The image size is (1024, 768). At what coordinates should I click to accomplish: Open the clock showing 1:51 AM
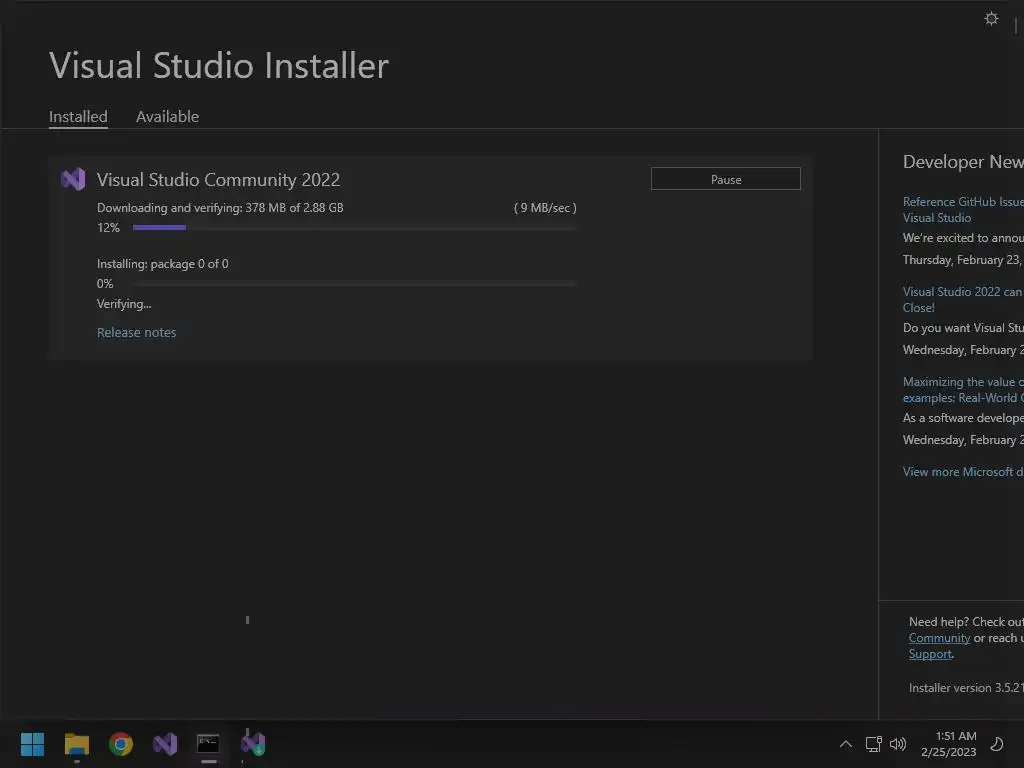pos(948,744)
